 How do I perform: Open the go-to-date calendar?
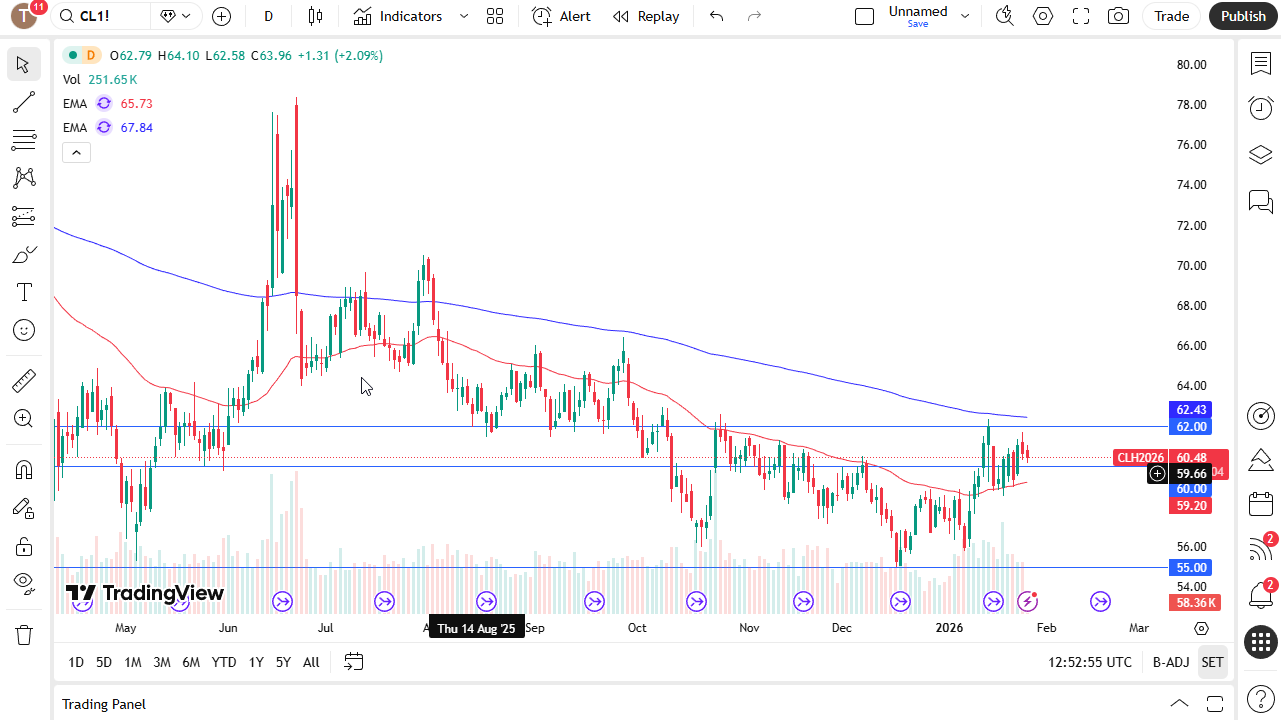pos(353,662)
